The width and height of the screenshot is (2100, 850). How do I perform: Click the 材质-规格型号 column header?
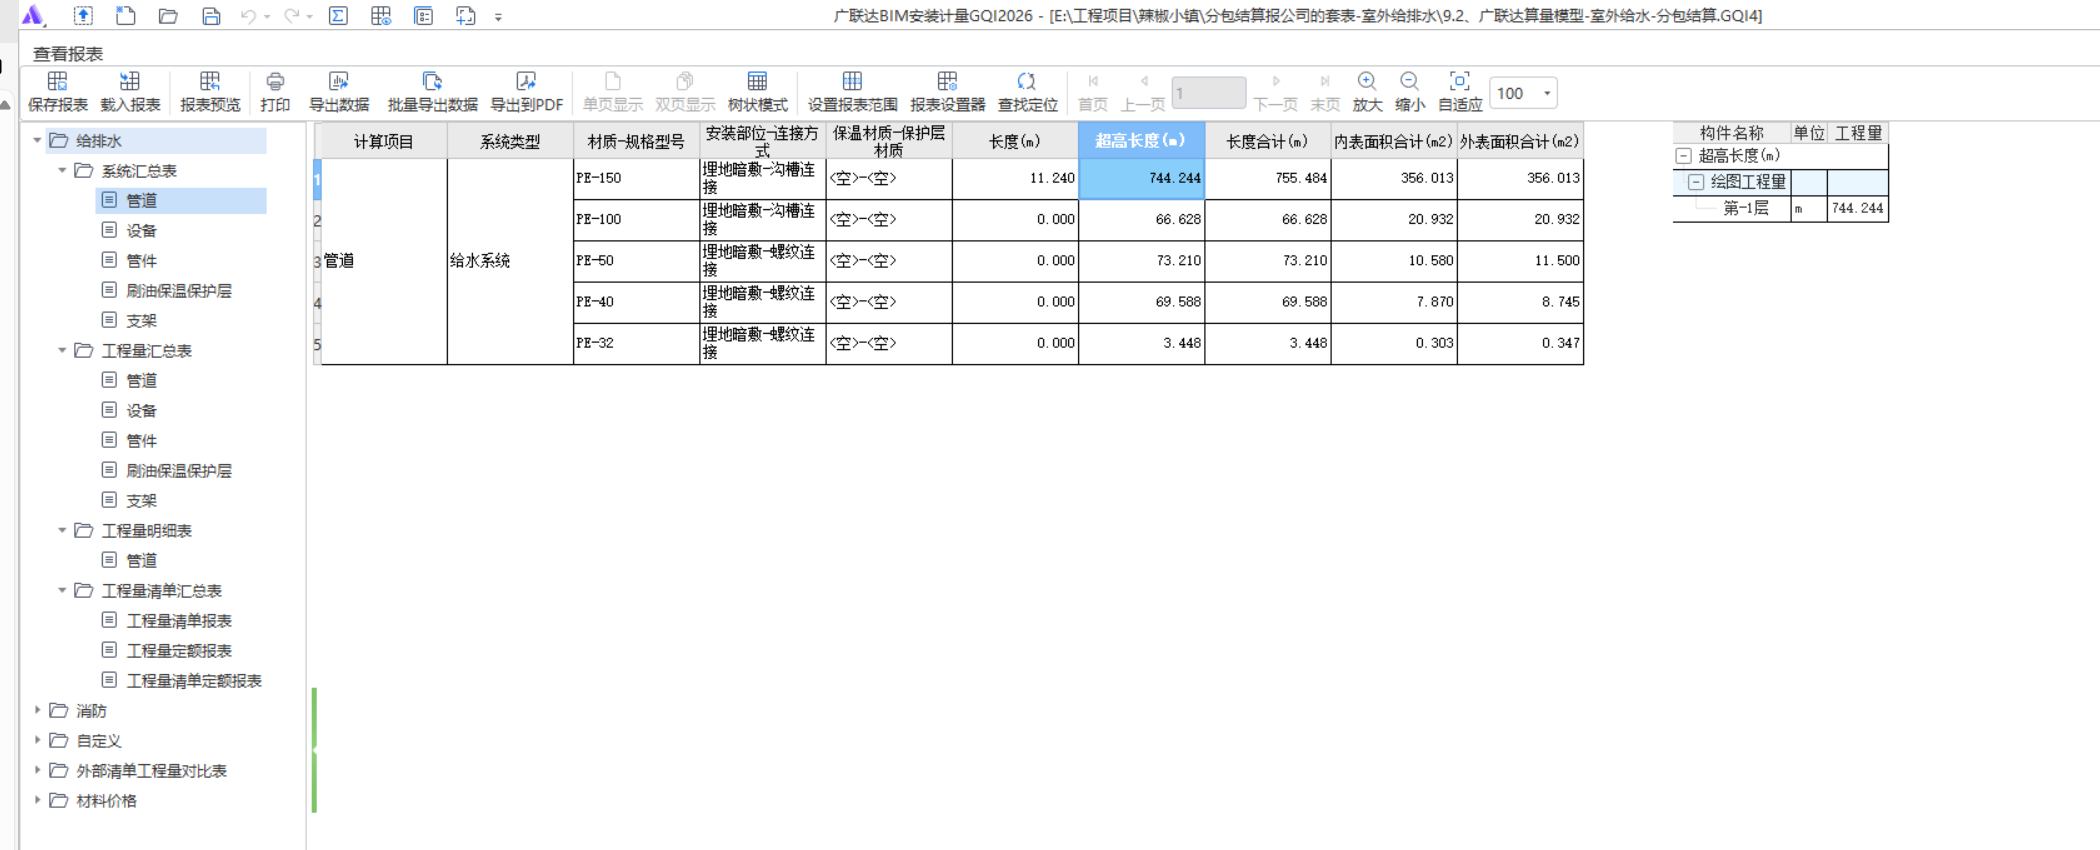636,141
